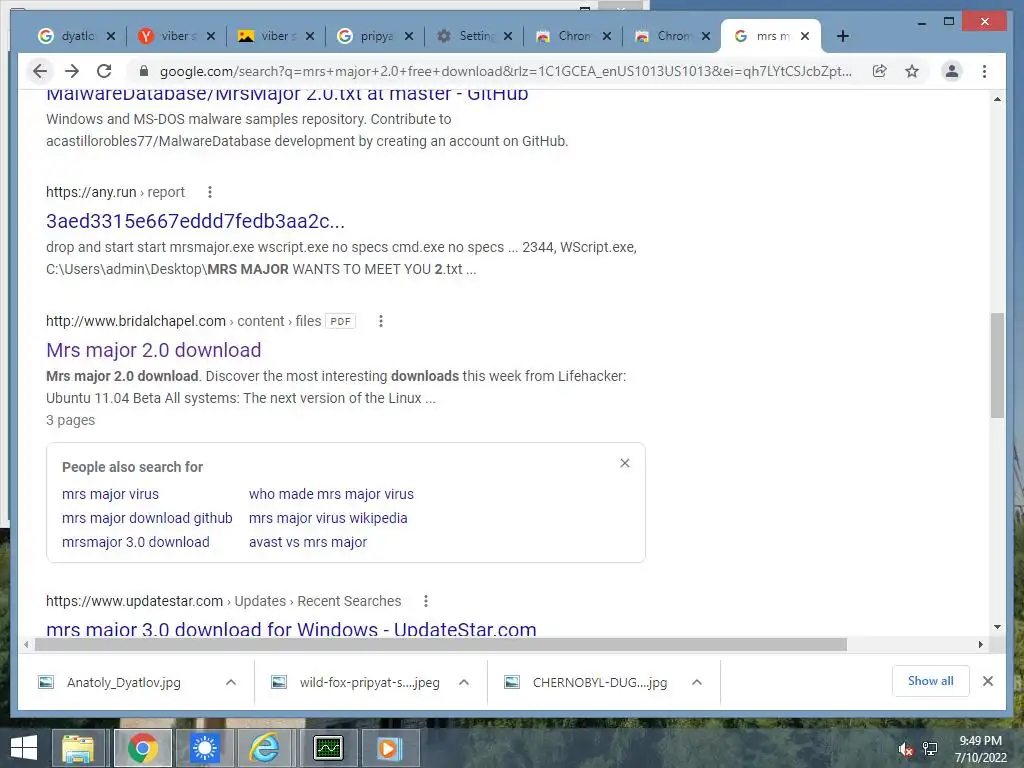
Task: Open the Chrome profile avatar menu
Action: point(952,71)
